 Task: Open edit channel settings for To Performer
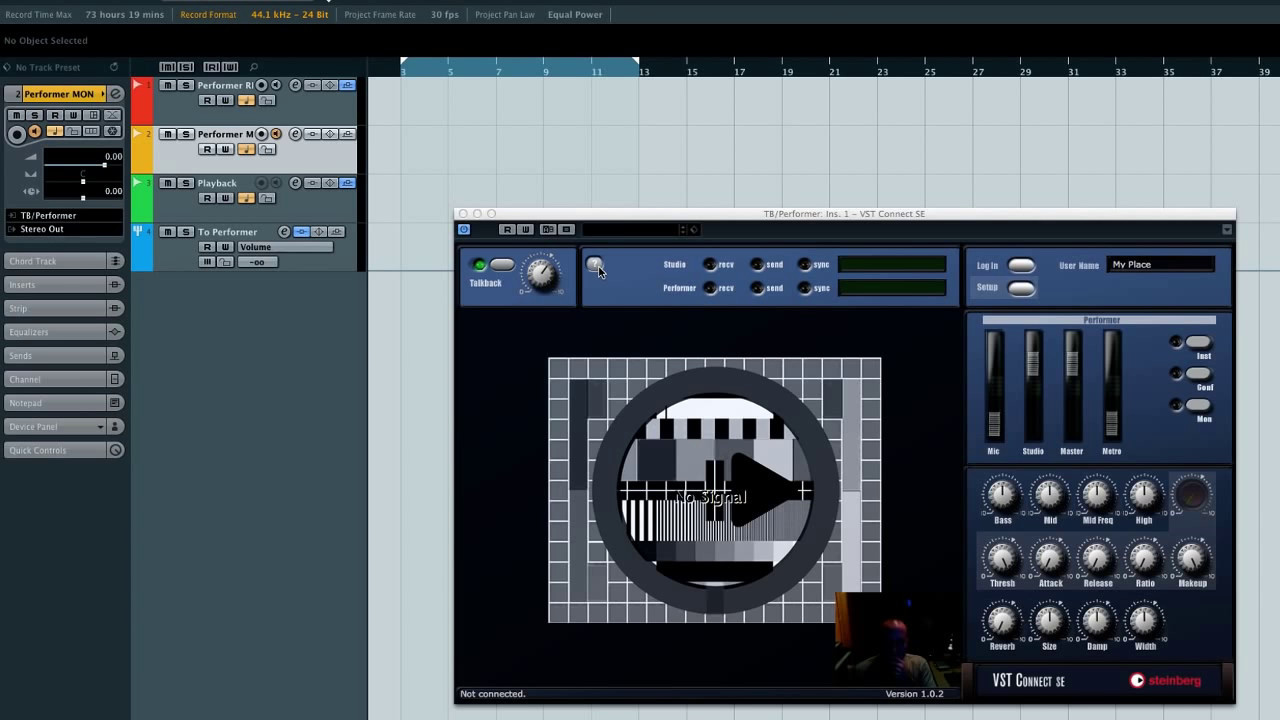(x=284, y=232)
